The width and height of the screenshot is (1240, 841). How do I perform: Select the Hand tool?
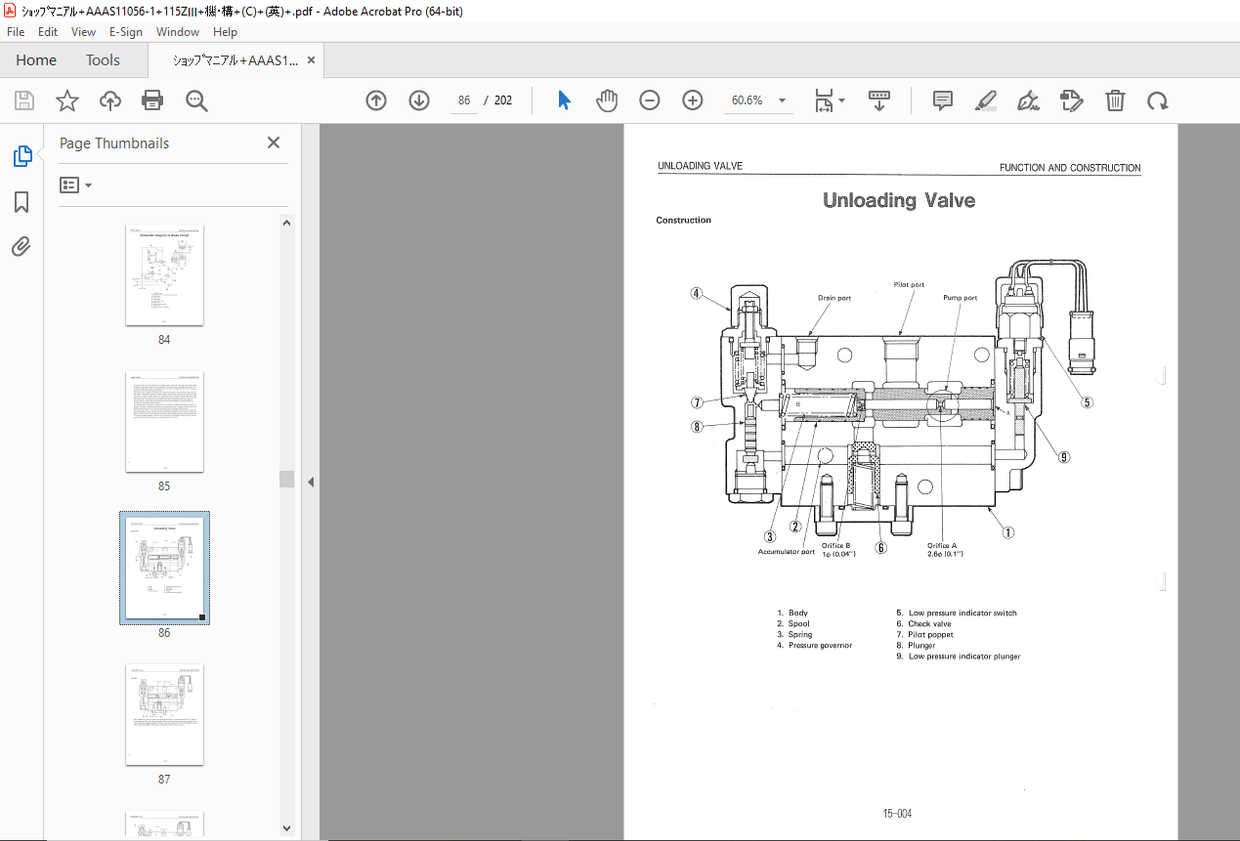click(x=607, y=100)
